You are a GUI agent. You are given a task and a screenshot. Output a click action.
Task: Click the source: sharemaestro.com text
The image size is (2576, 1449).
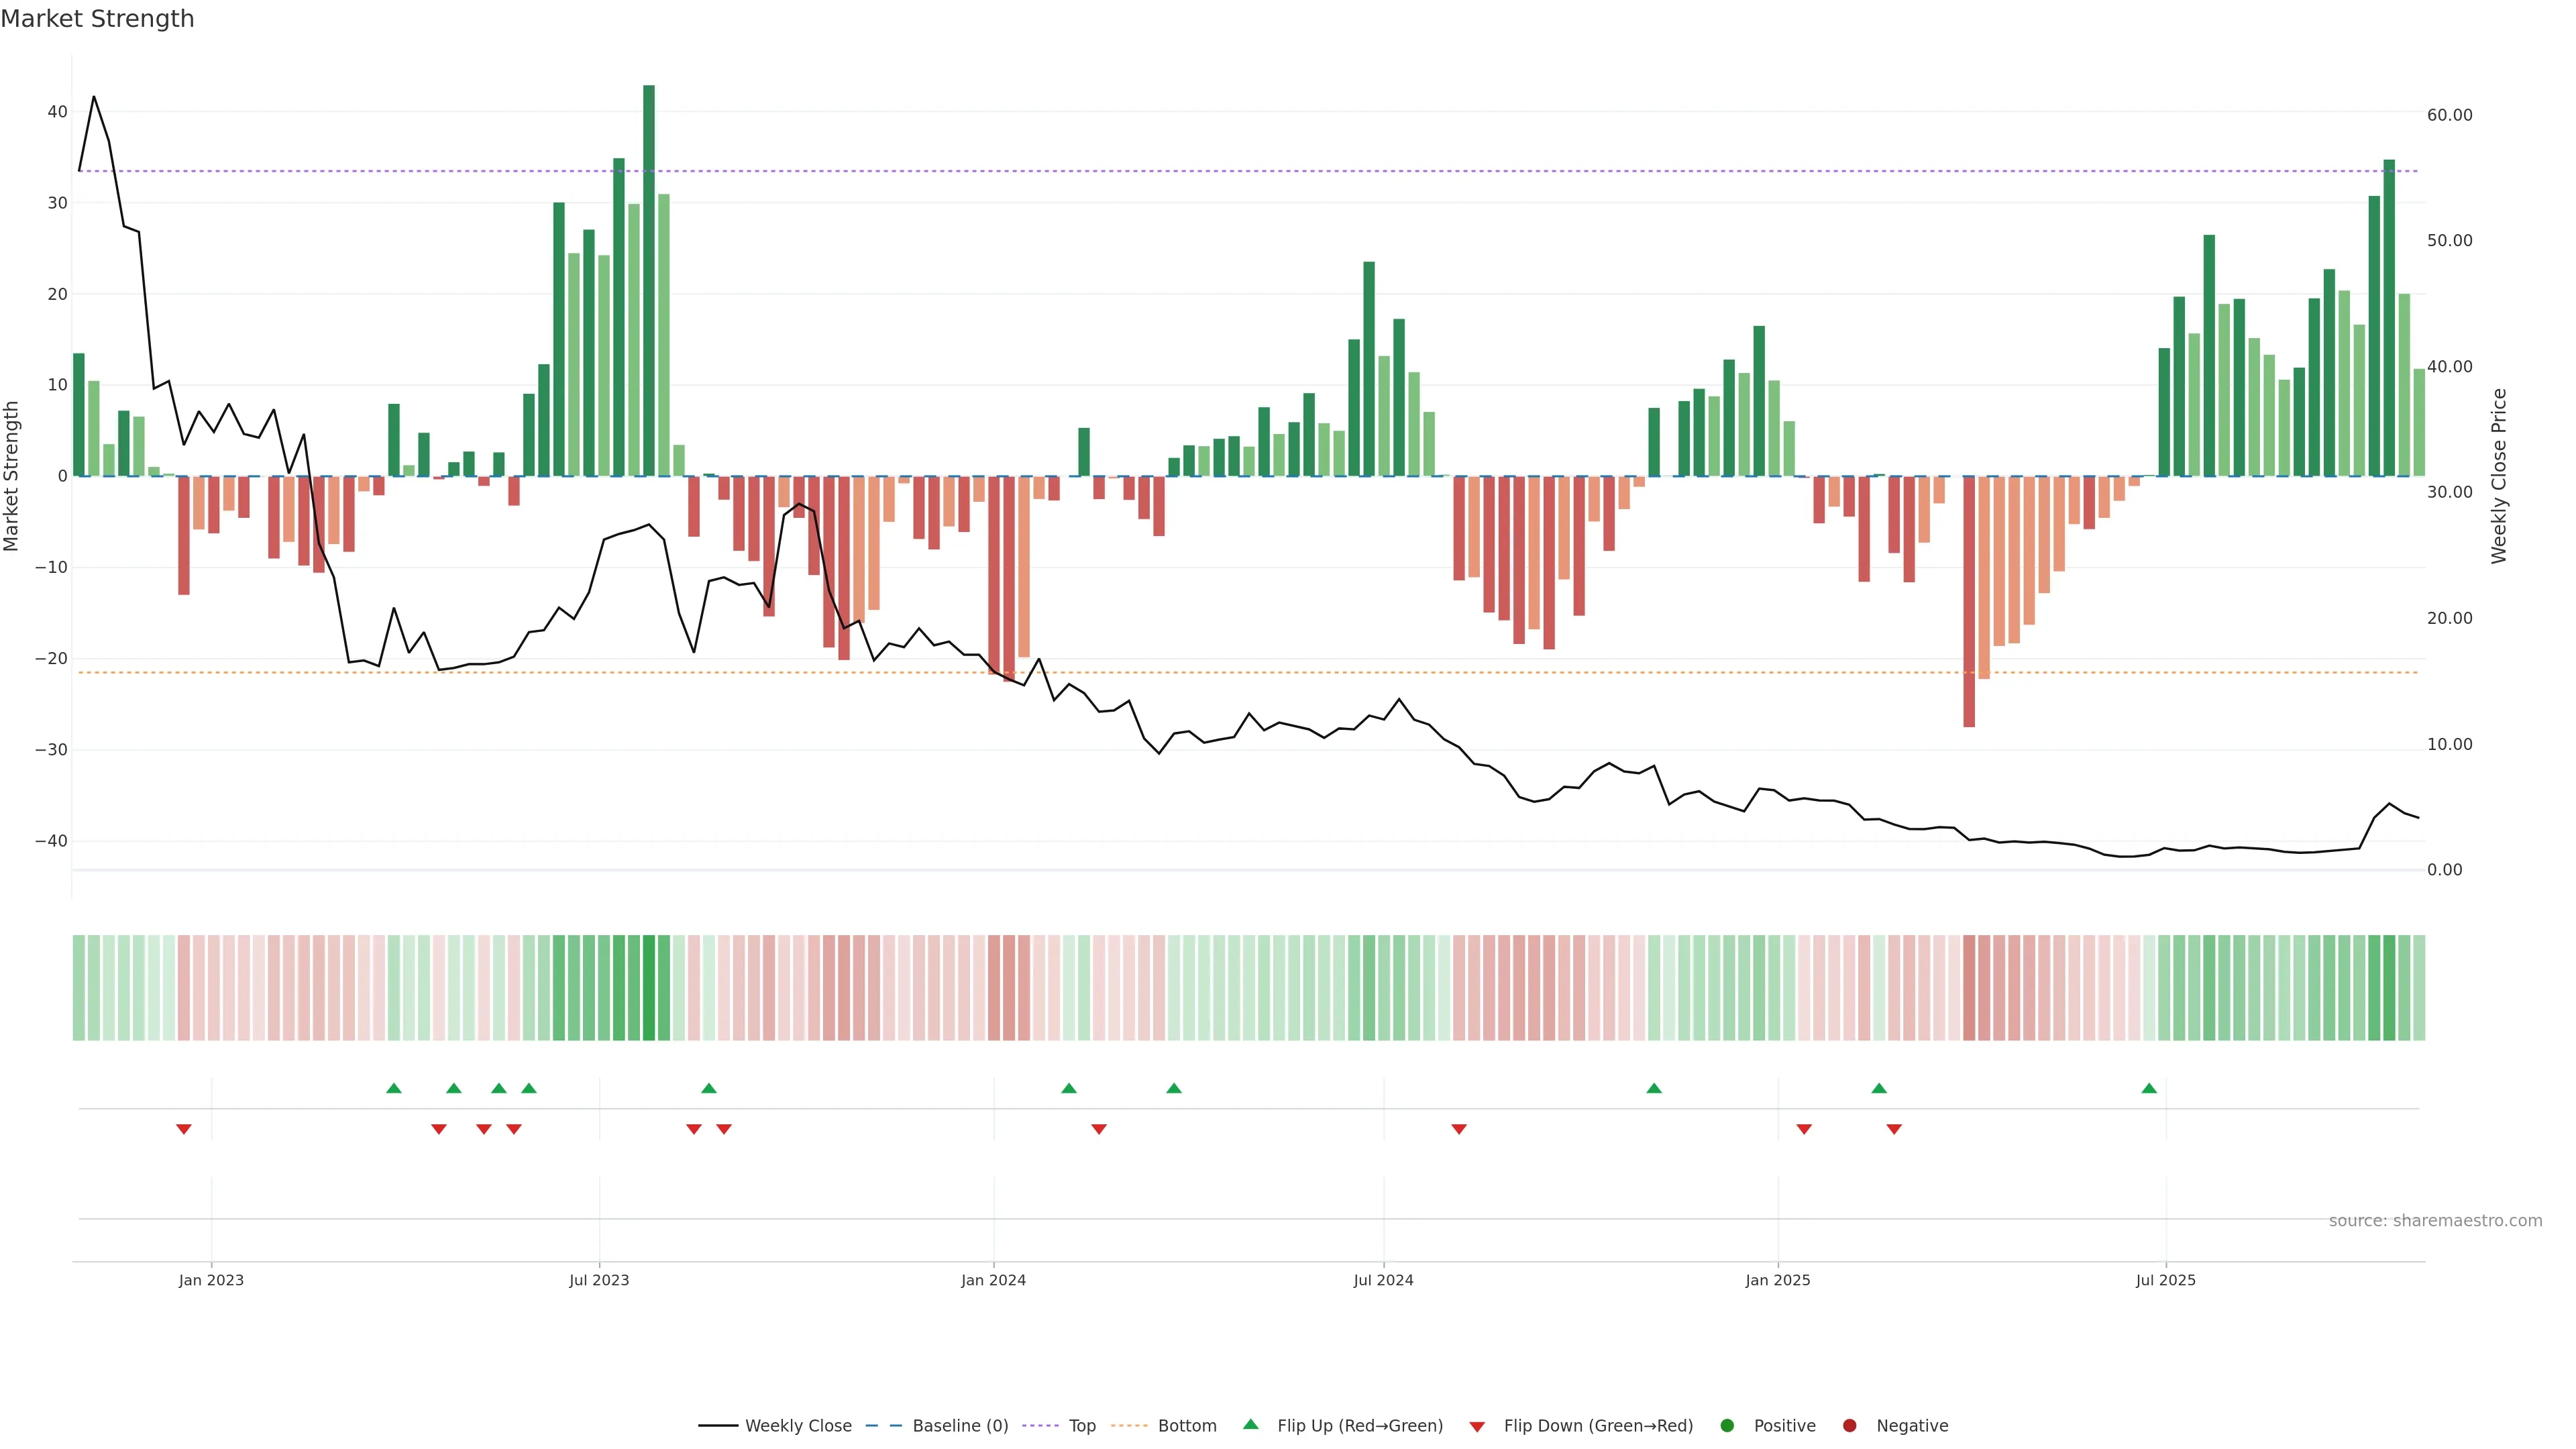(2435, 1221)
